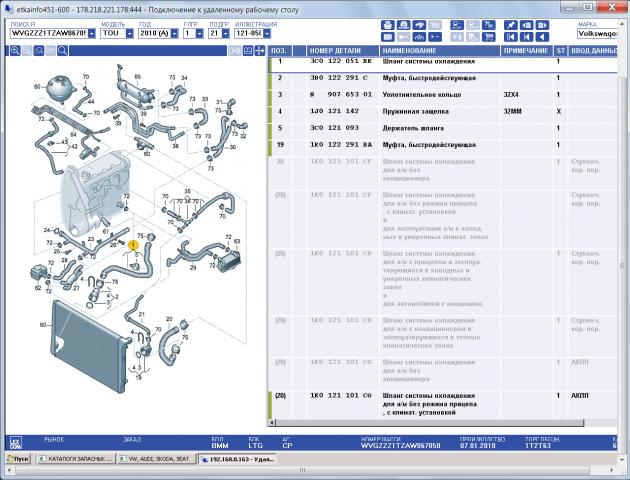Click the arrow-dash icon in the toolbar's lower row

point(435,37)
